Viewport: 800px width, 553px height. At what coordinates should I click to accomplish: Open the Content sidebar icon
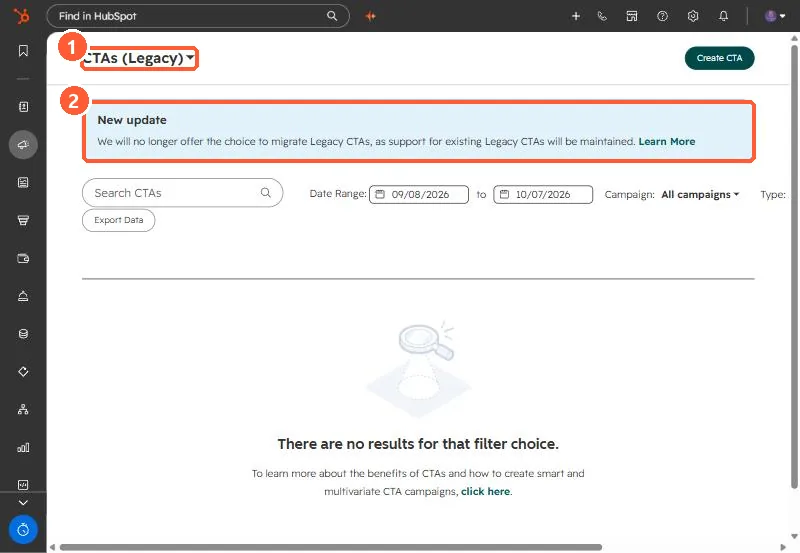[23, 183]
